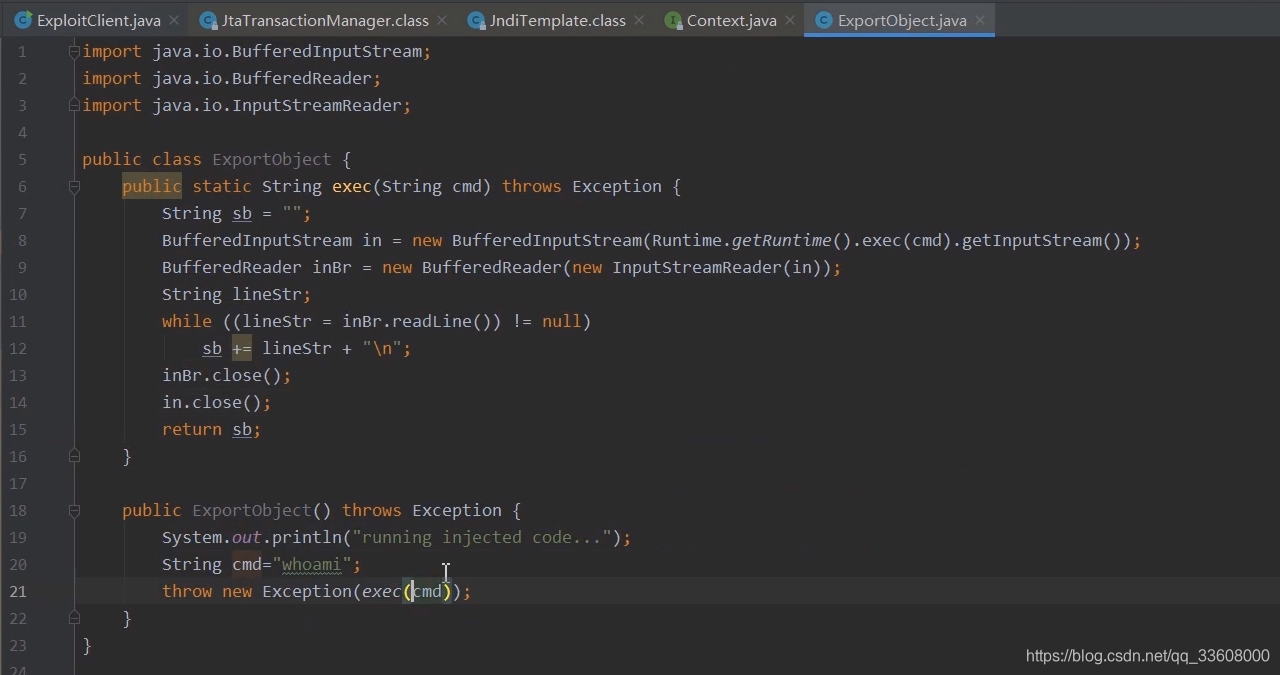Close the ExploitClient.java tab
Viewport: 1280px width, 675px height.
click(x=174, y=20)
